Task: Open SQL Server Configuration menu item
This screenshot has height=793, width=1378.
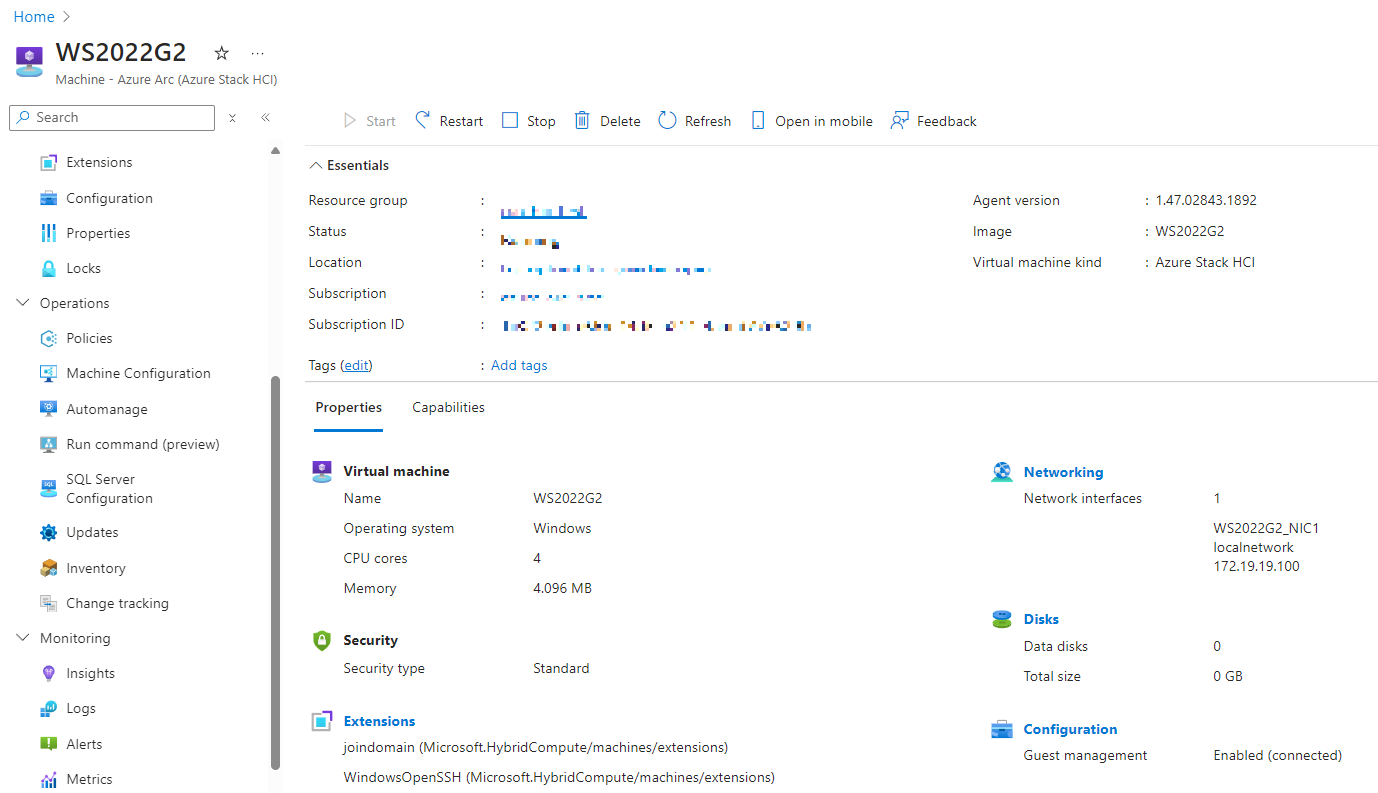Action: pos(109,489)
